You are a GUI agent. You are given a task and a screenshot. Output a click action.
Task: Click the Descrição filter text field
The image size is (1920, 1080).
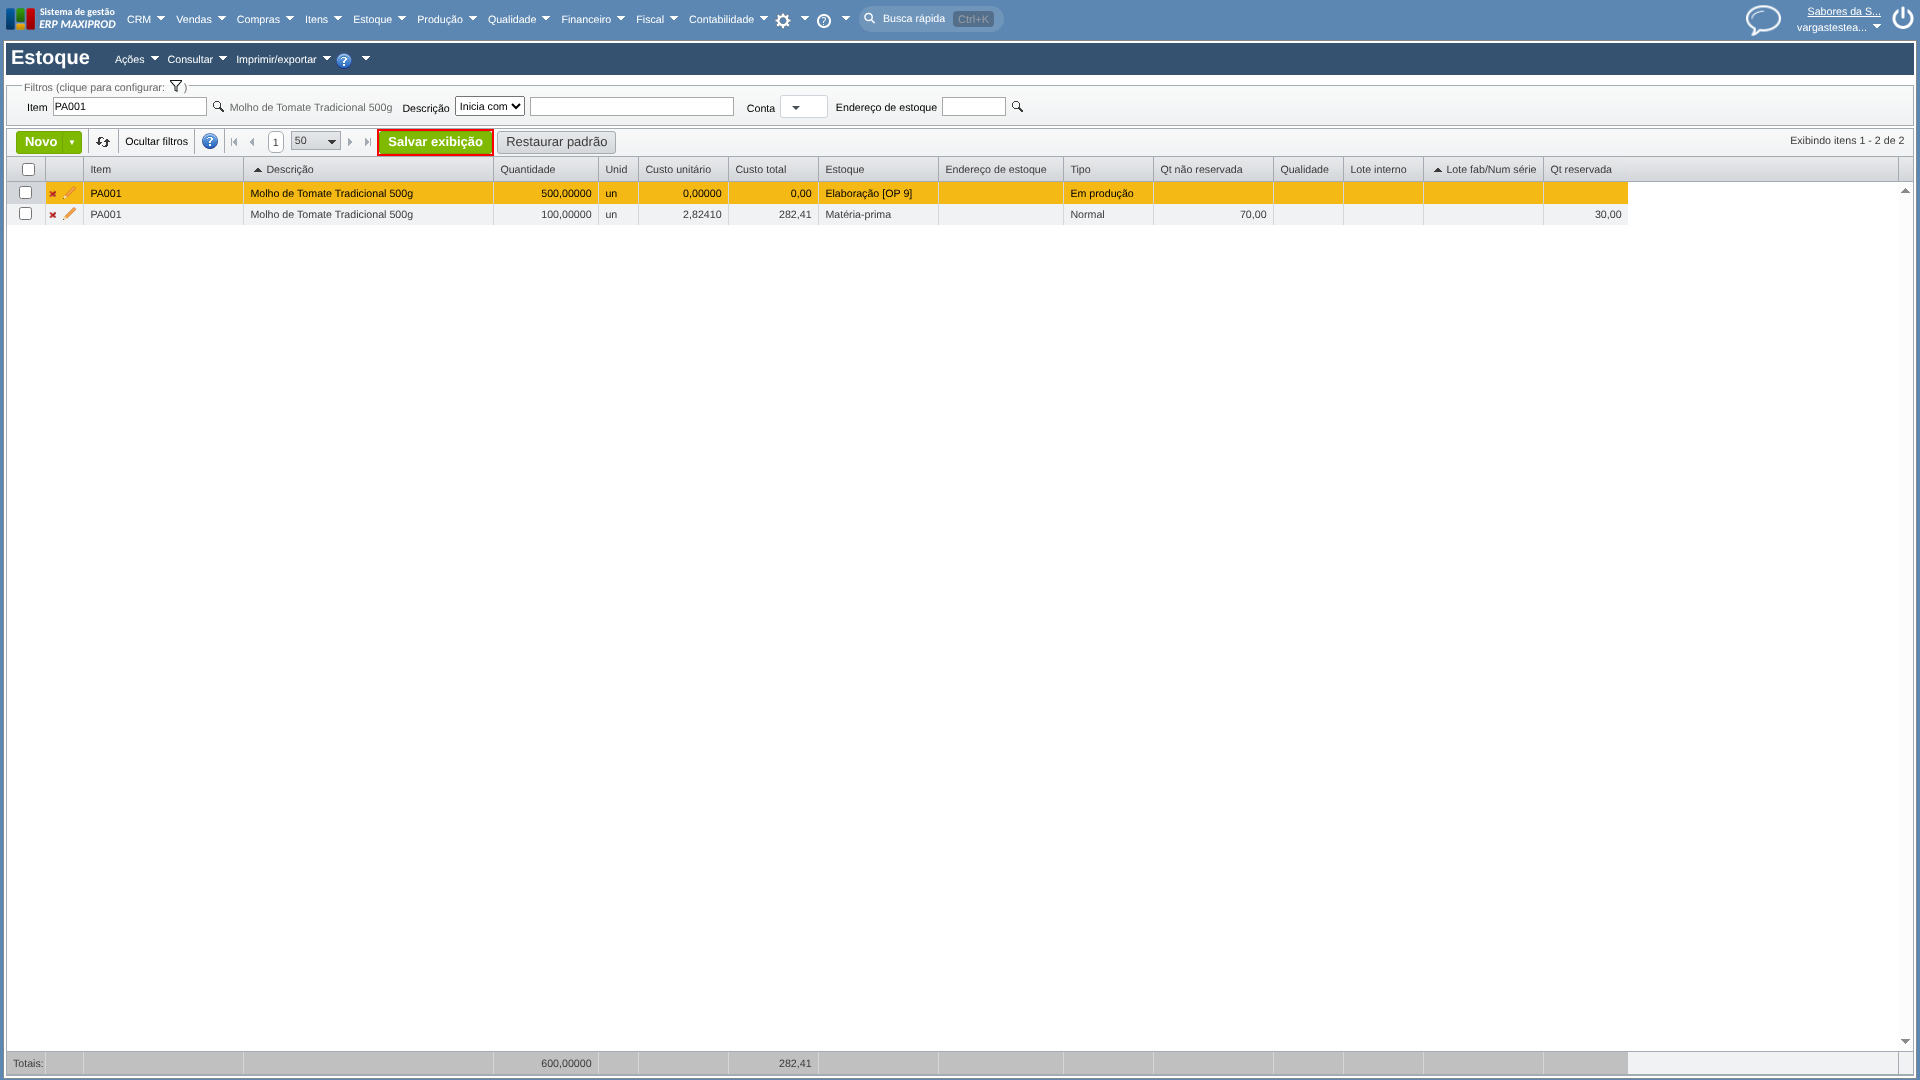pos(632,107)
